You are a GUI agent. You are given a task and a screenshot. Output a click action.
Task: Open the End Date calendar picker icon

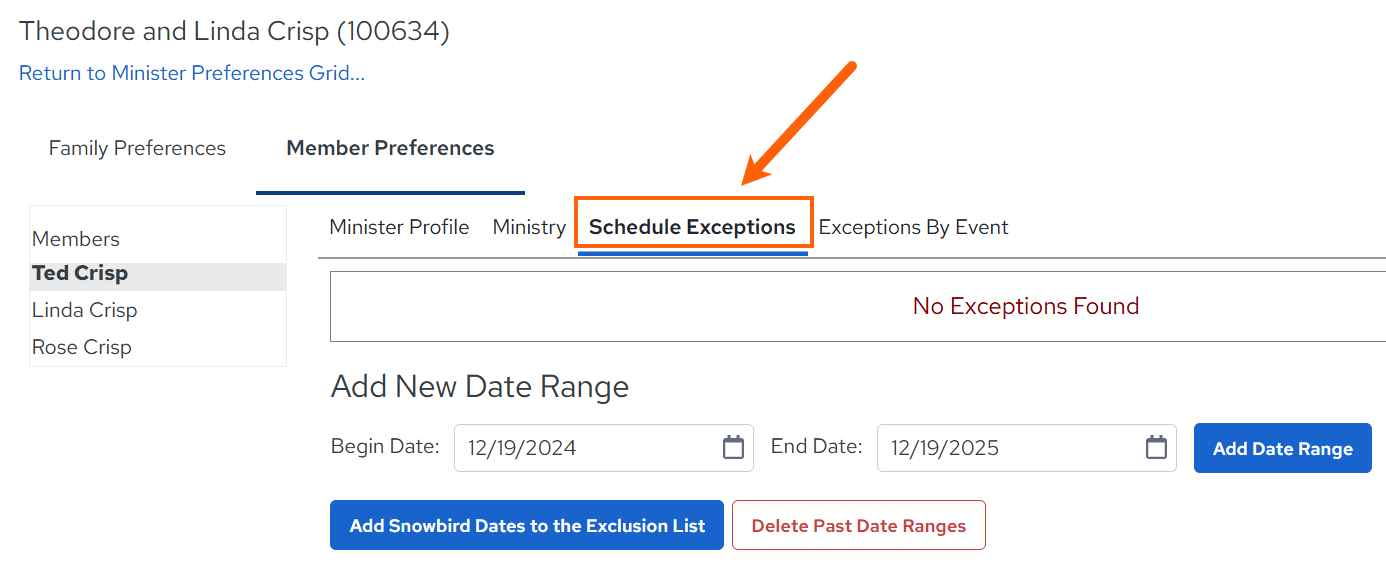point(1156,447)
